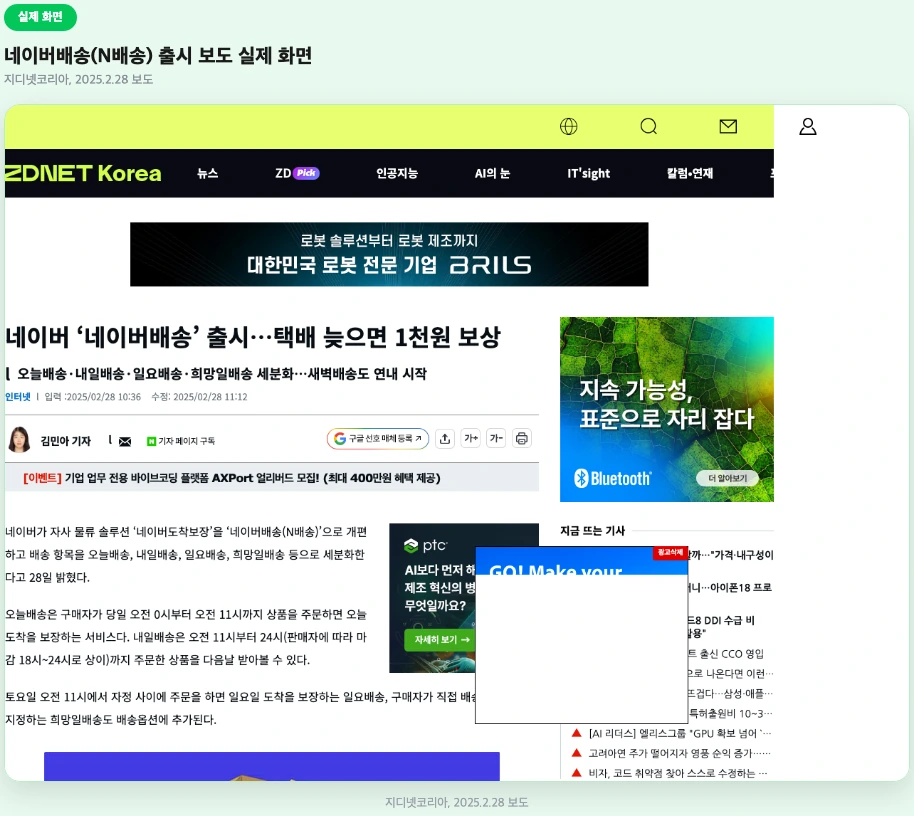Click the 김민아 기자 name link
Viewport: 914px width, 816px height.
[65, 441]
